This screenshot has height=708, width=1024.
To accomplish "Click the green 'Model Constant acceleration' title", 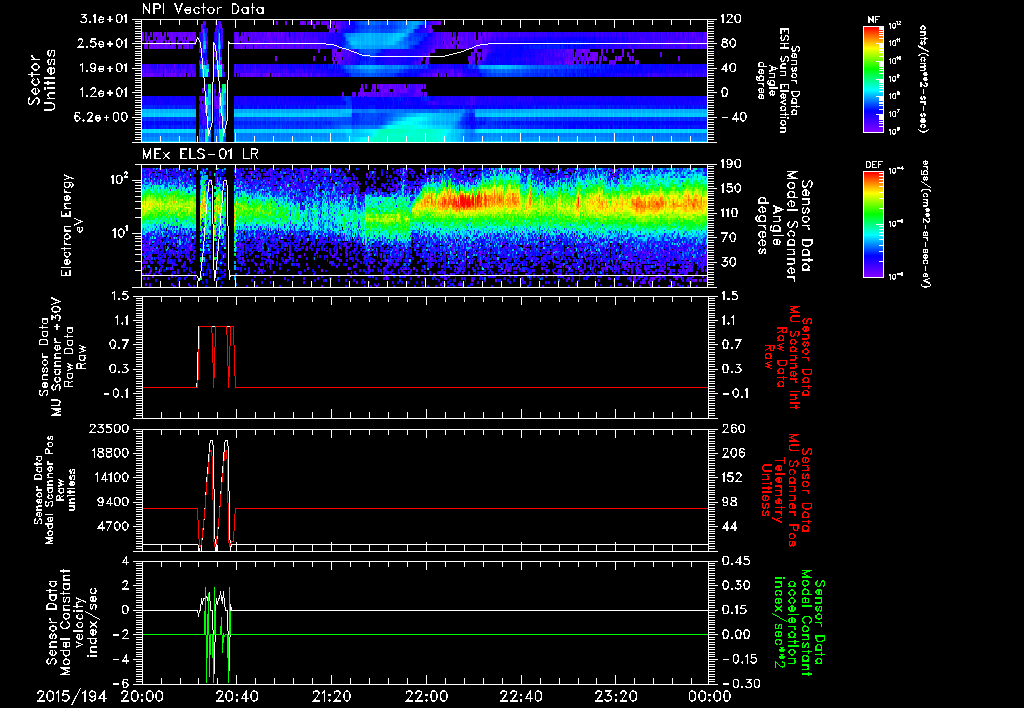I will pos(799,620).
